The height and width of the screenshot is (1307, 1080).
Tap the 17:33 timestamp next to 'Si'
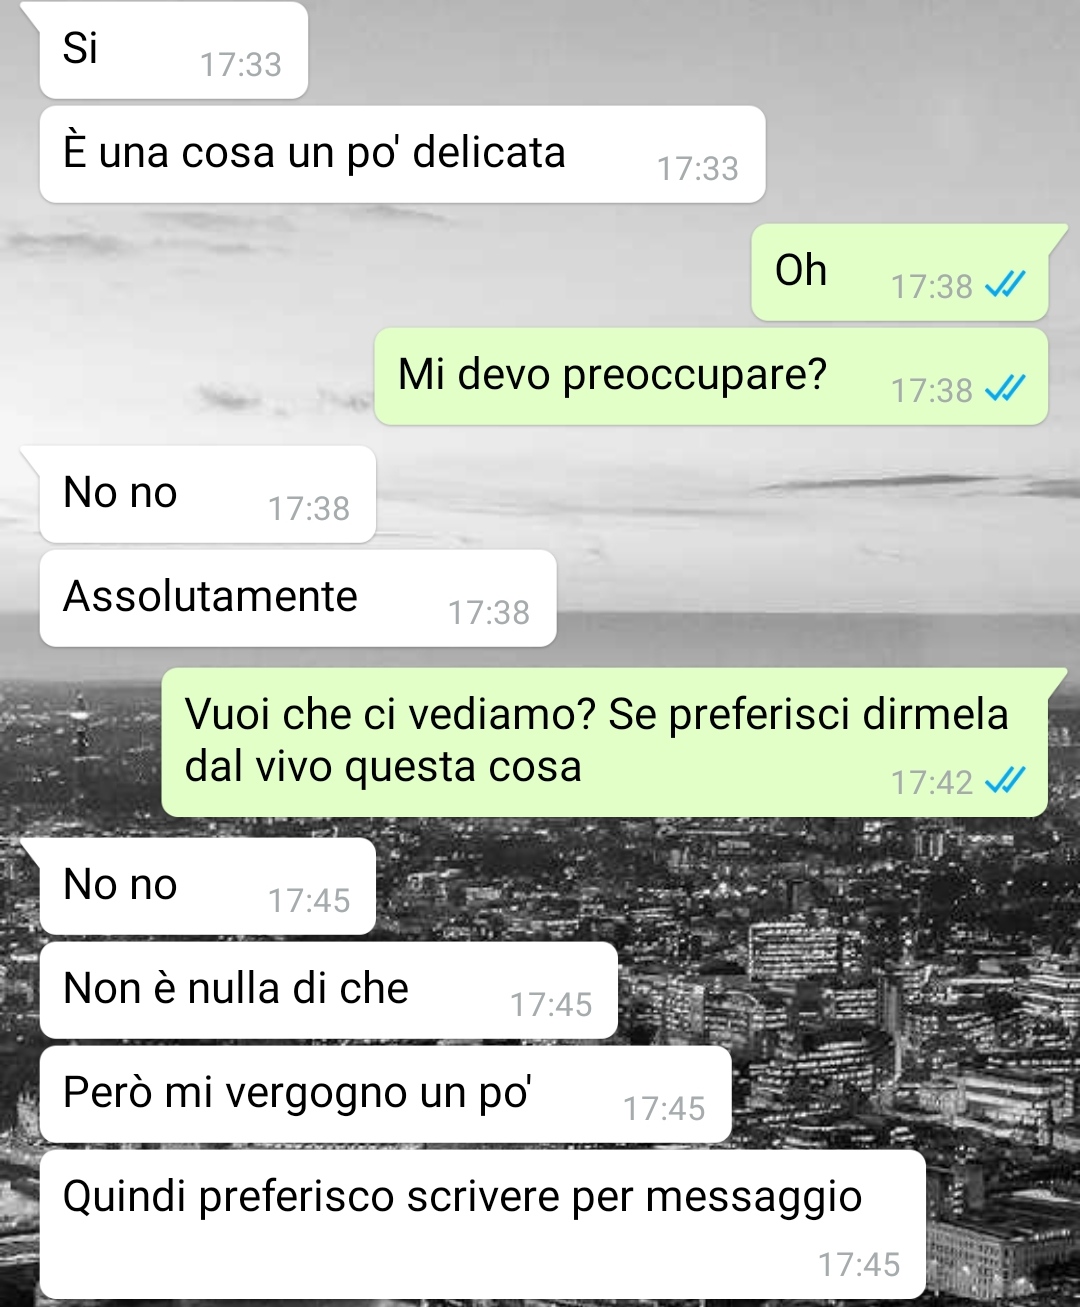tap(241, 65)
